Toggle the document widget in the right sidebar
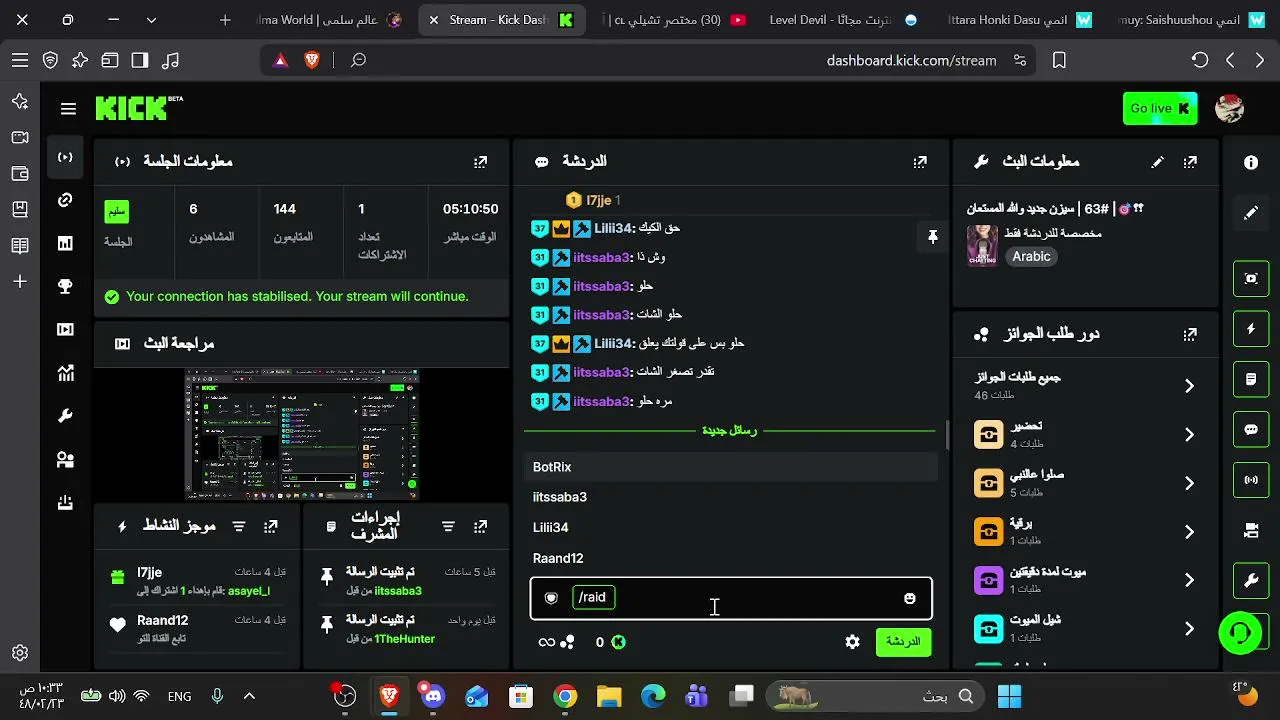 tap(1251, 380)
